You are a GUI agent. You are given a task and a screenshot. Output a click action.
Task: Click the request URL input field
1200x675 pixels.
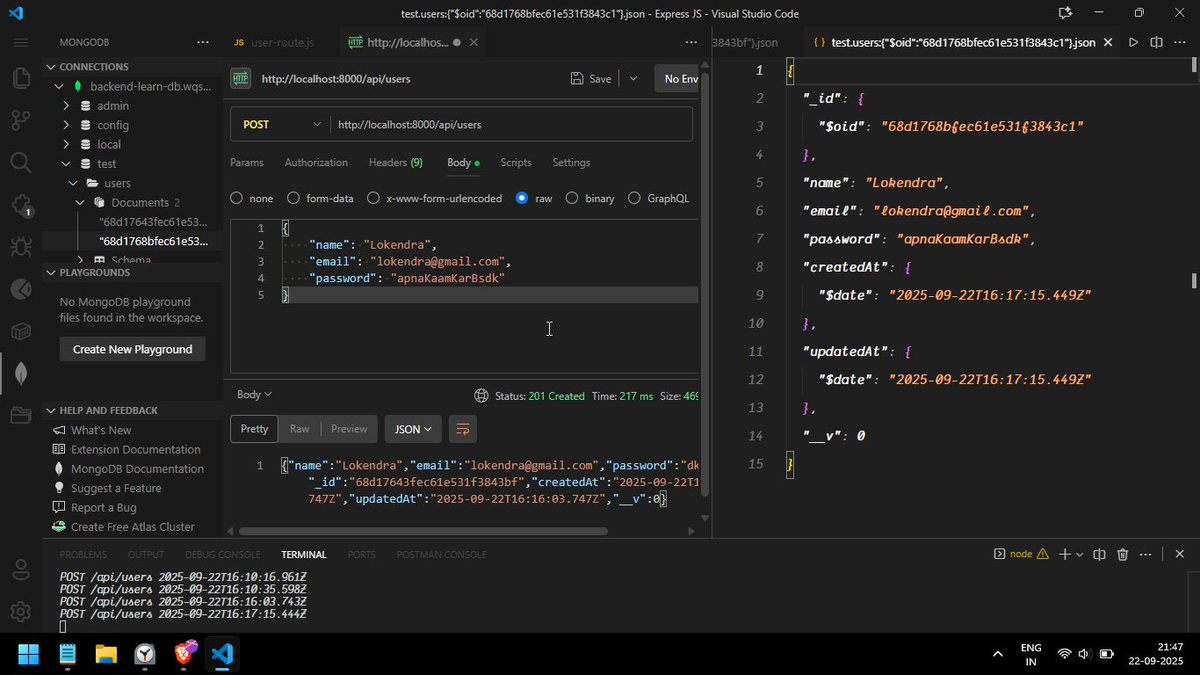click(511, 125)
